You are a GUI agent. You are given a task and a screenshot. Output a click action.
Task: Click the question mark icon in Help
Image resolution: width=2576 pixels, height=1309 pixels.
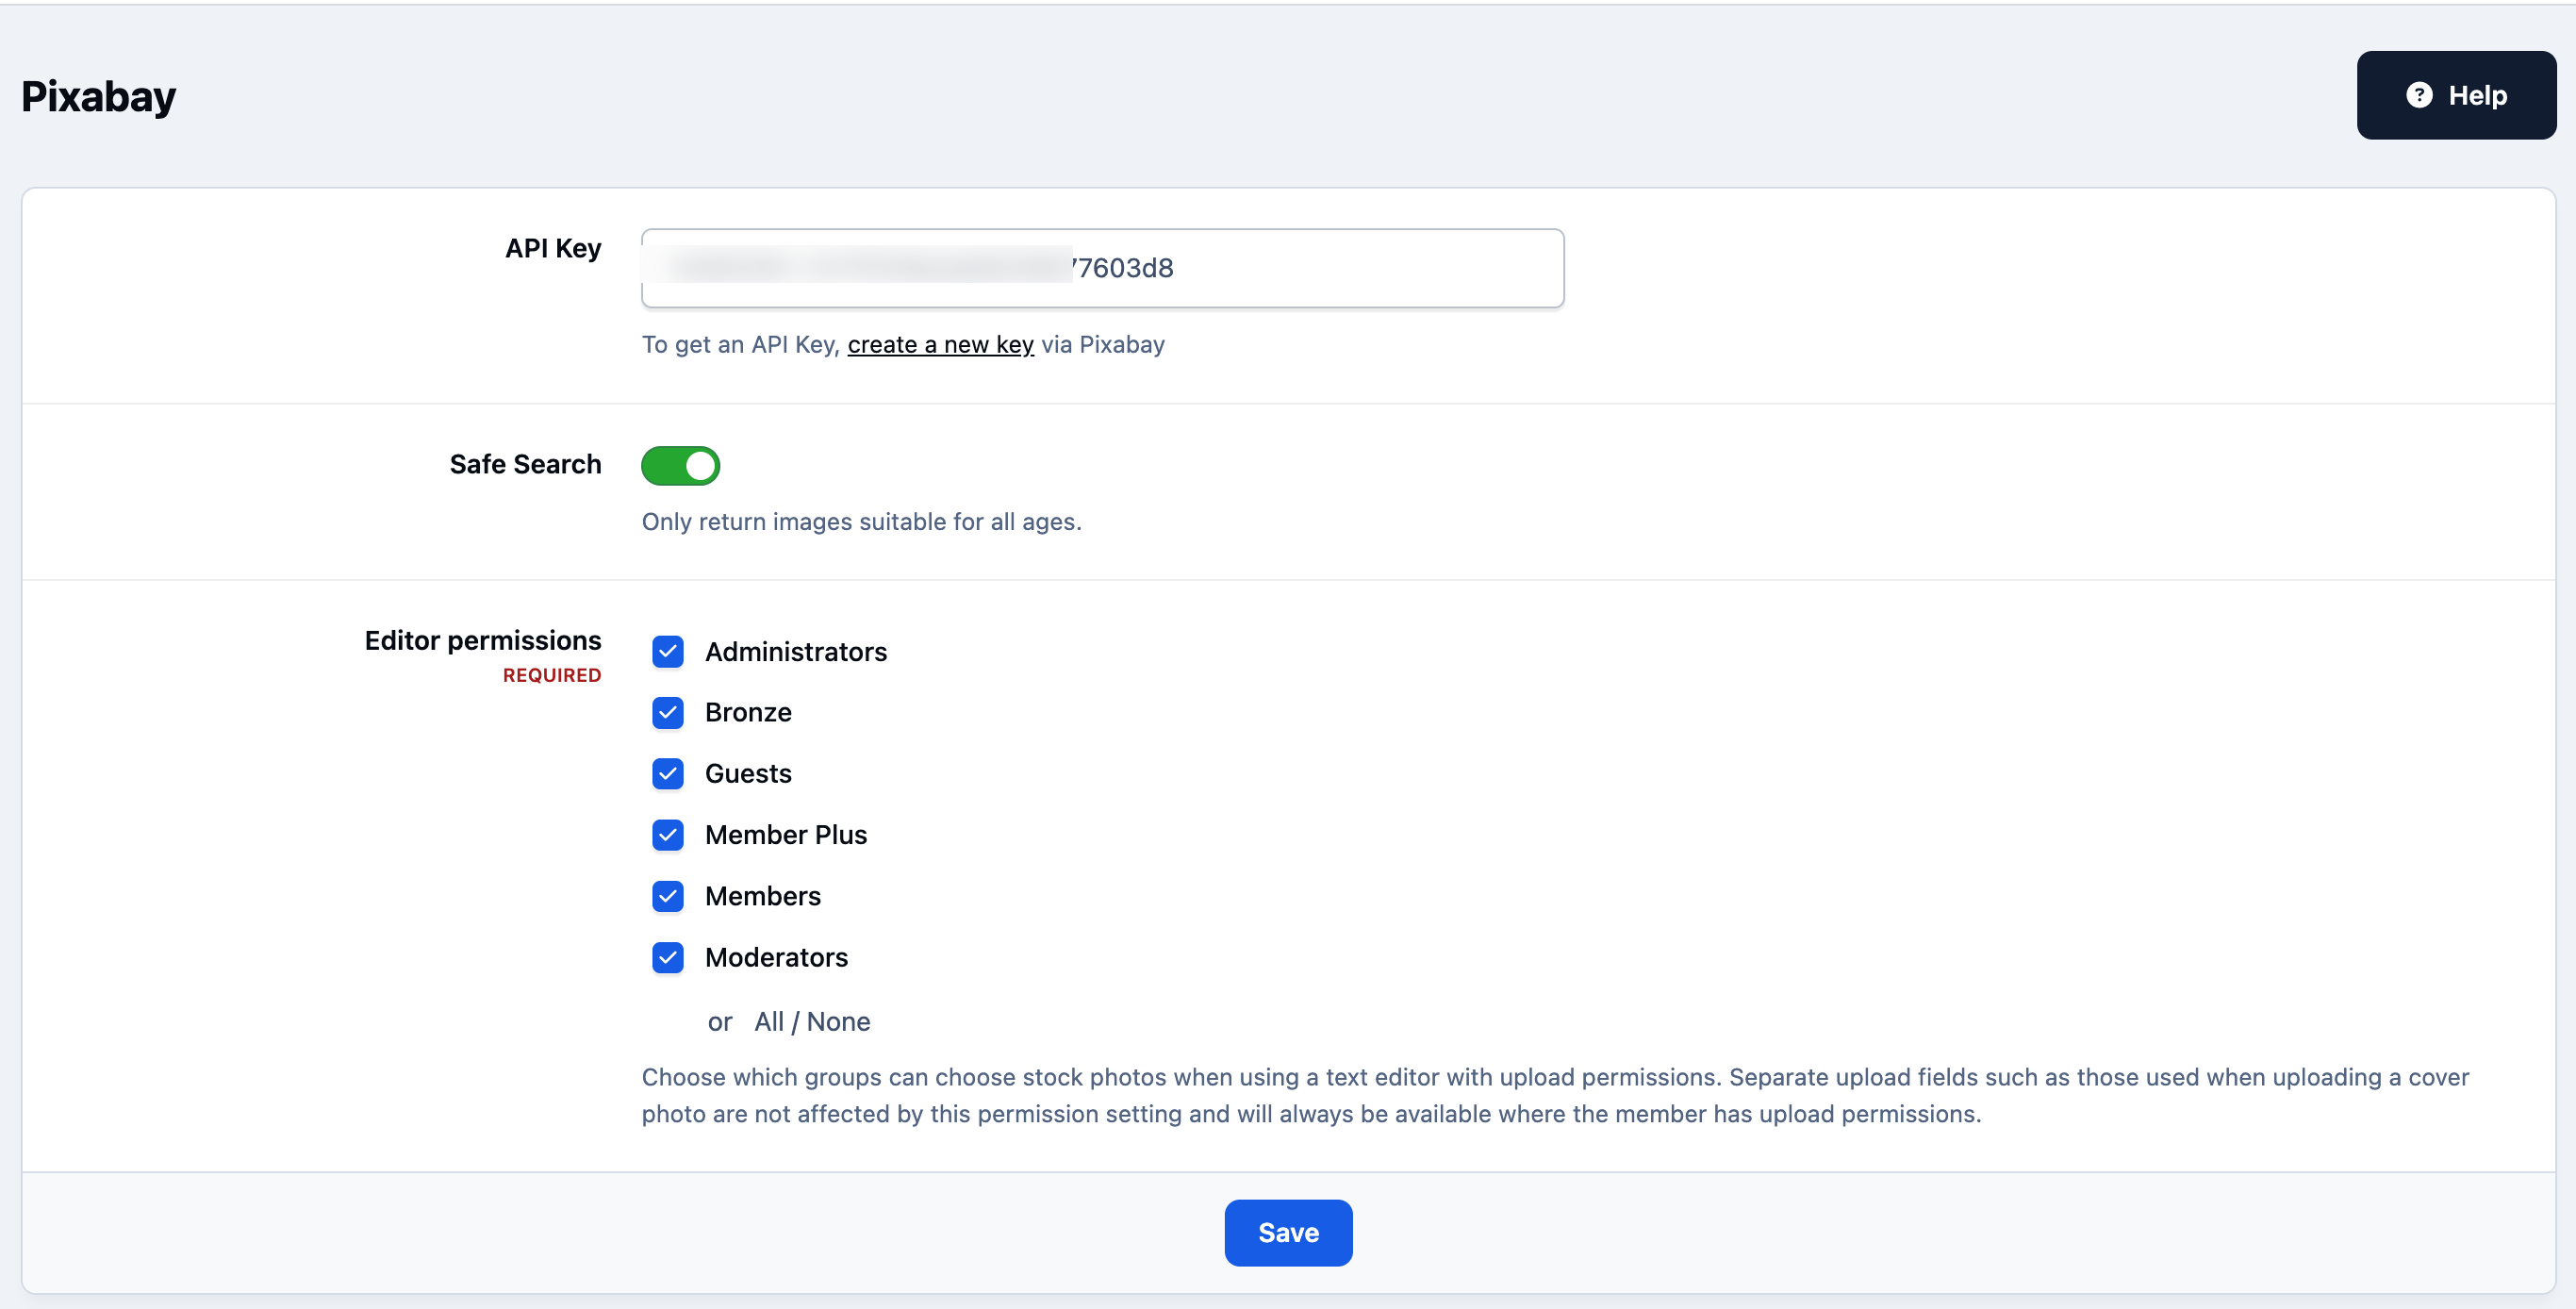click(2419, 95)
